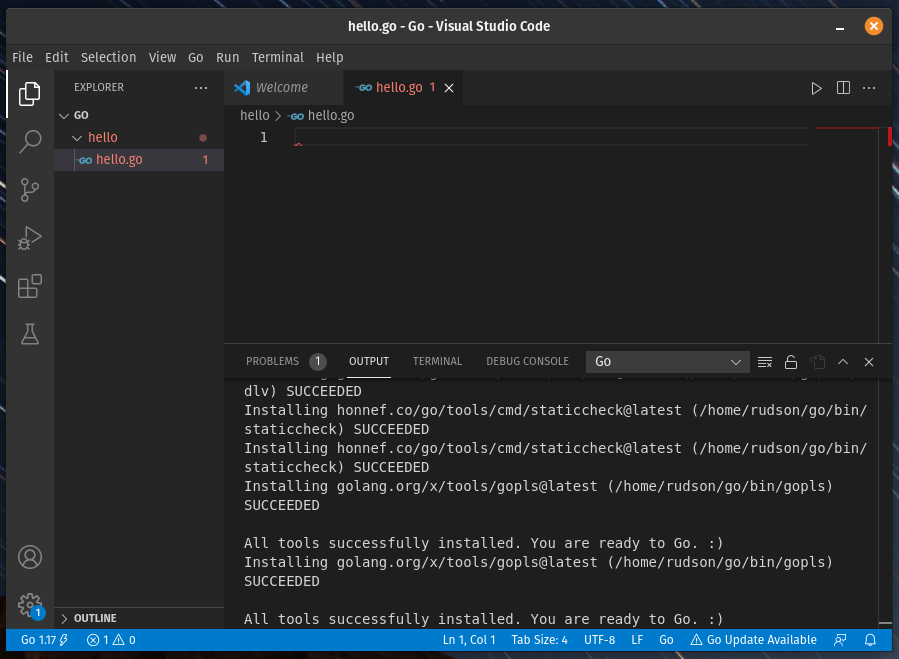The width and height of the screenshot is (899, 659).
Task: Click the Explorer more actions ellipsis
Action: [x=201, y=88]
